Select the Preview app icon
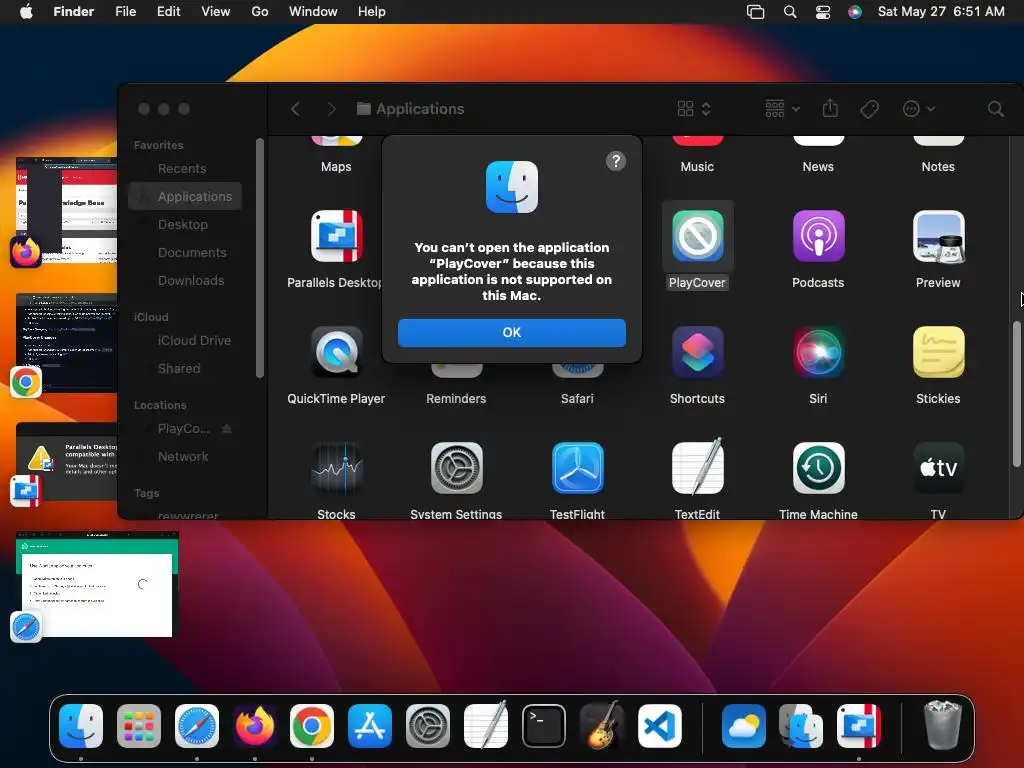The image size is (1024, 768). [938, 236]
